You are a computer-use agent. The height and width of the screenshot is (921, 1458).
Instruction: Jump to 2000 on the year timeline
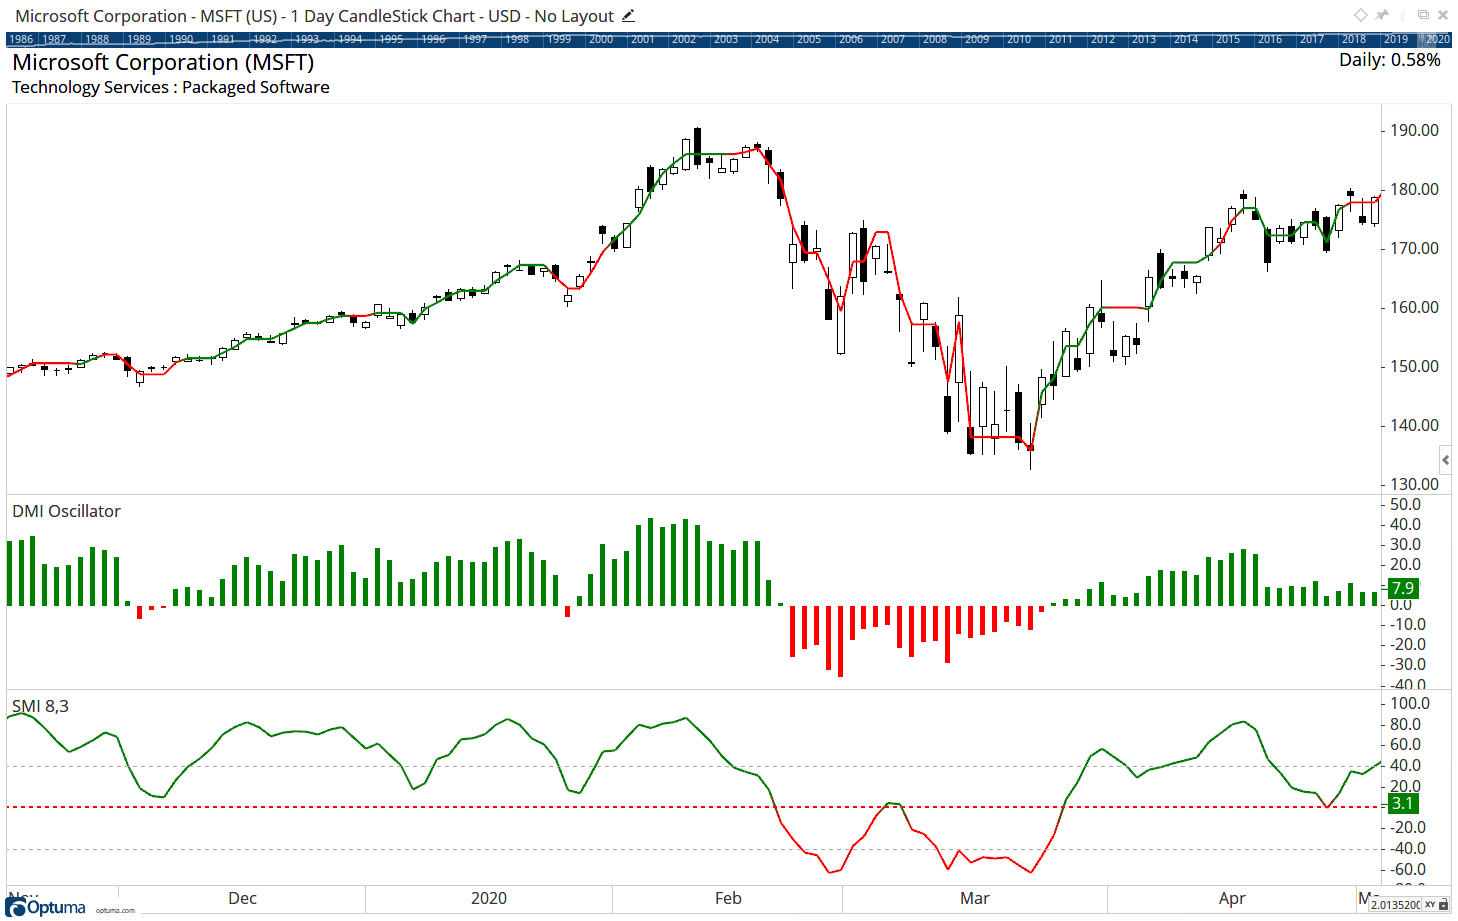pos(601,40)
